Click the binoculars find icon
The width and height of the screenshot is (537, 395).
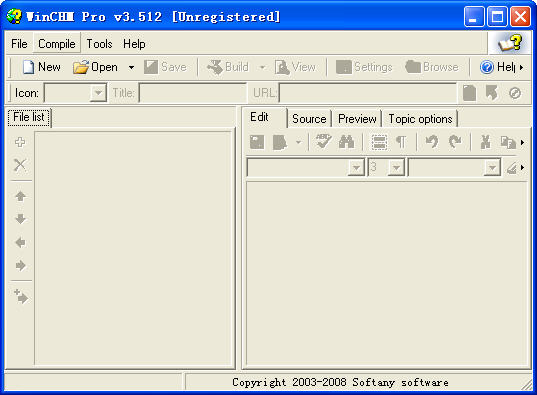(x=346, y=141)
